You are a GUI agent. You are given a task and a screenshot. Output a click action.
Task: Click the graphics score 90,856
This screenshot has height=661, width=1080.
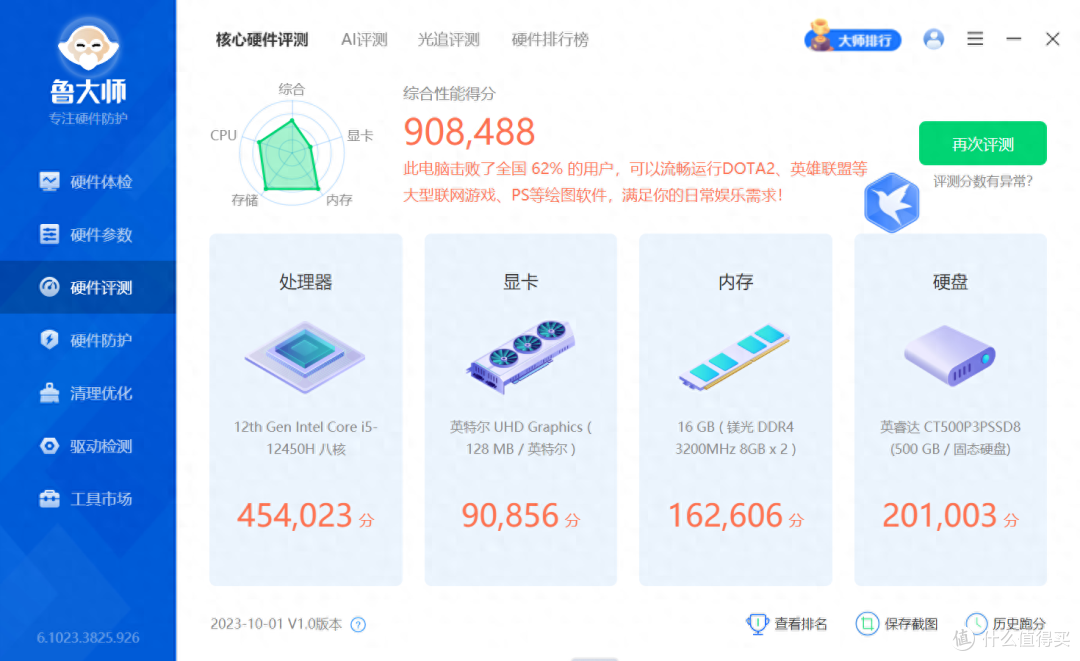coord(510,515)
